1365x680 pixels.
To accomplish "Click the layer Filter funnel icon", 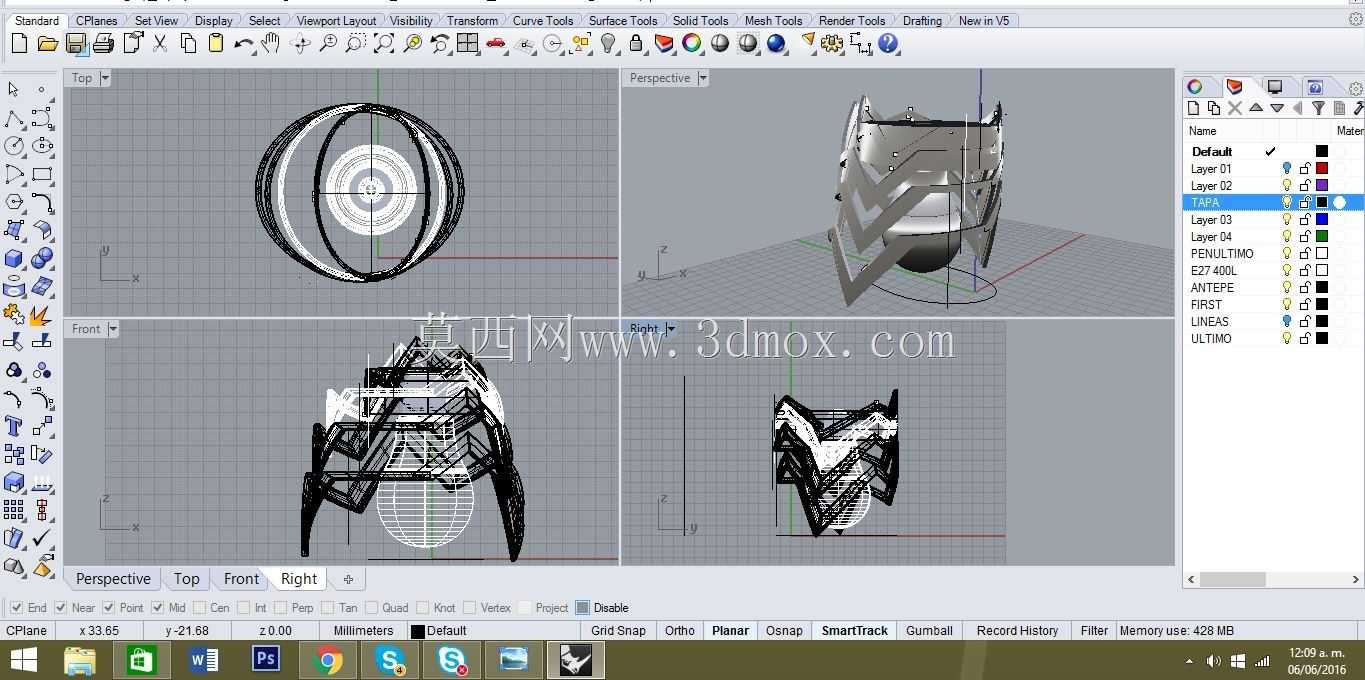I will coord(1318,108).
